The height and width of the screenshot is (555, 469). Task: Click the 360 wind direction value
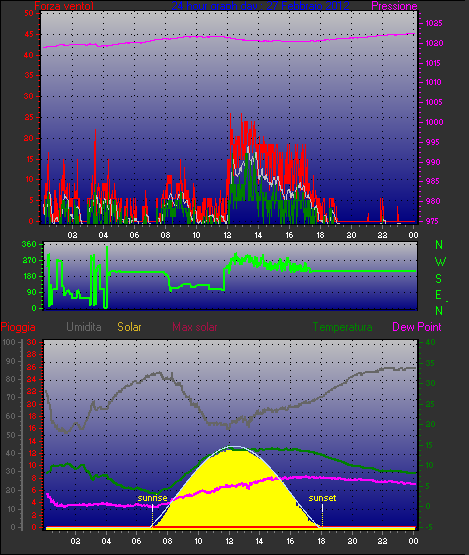(x=29, y=244)
